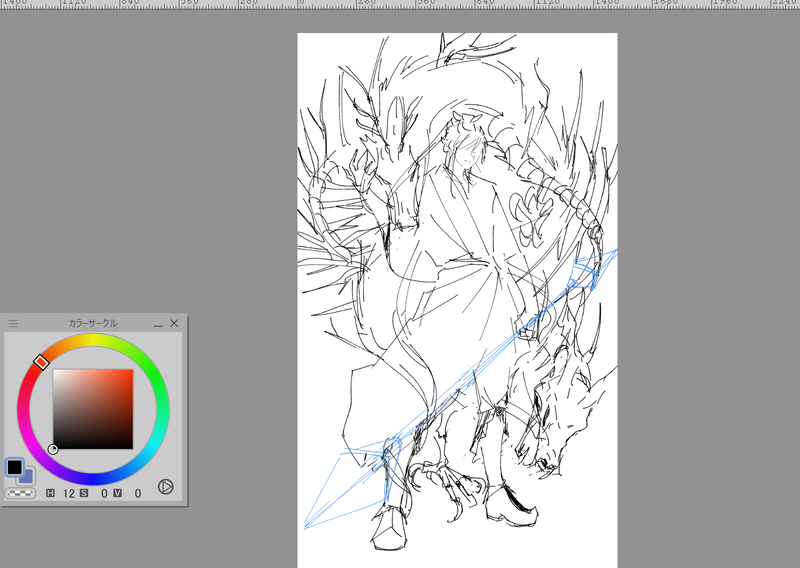This screenshot has width=800, height=568.
Task: Click the horizontal ruler at the top
Action: point(400,4)
